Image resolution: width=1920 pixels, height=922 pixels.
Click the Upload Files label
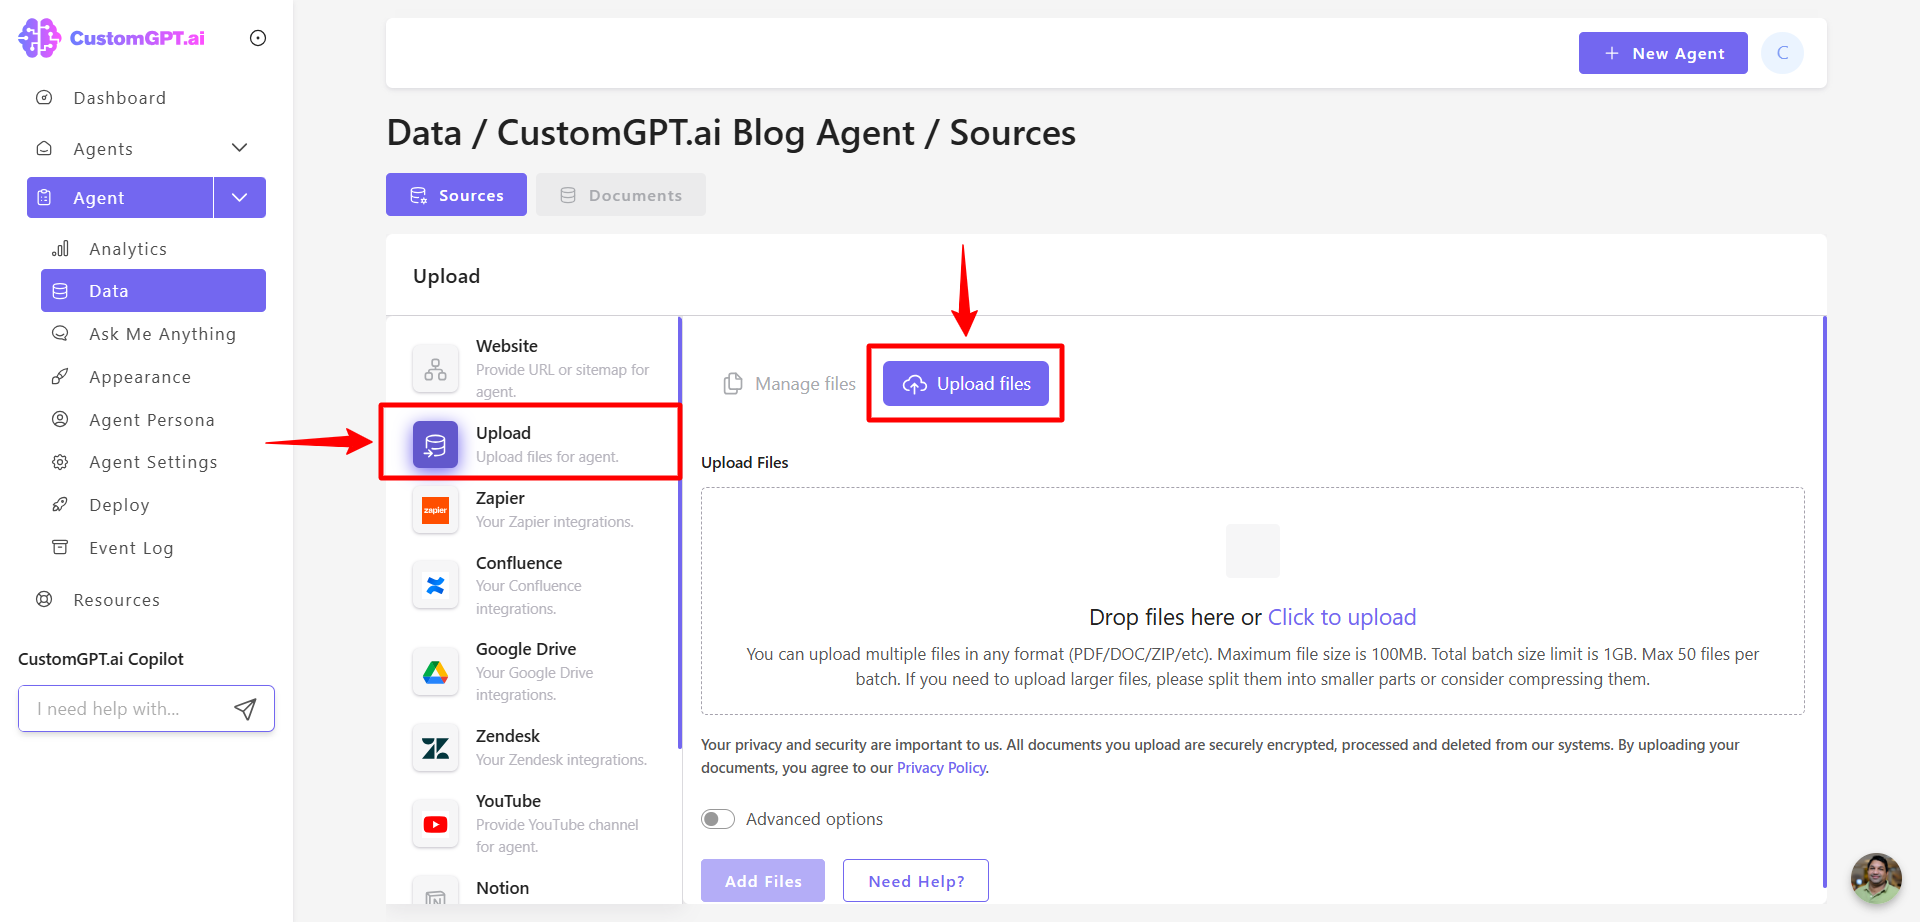coord(745,462)
